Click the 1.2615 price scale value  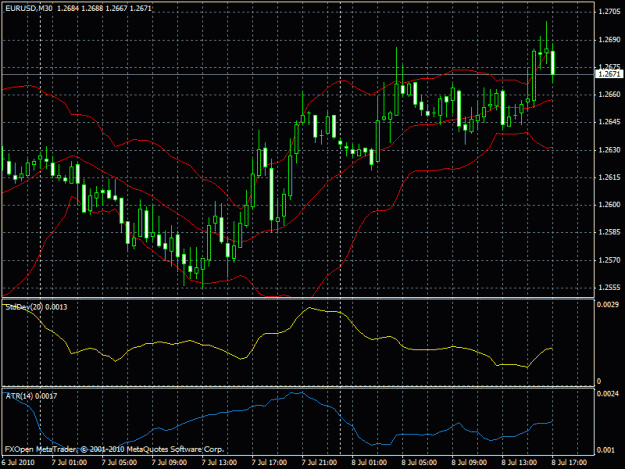click(609, 177)
